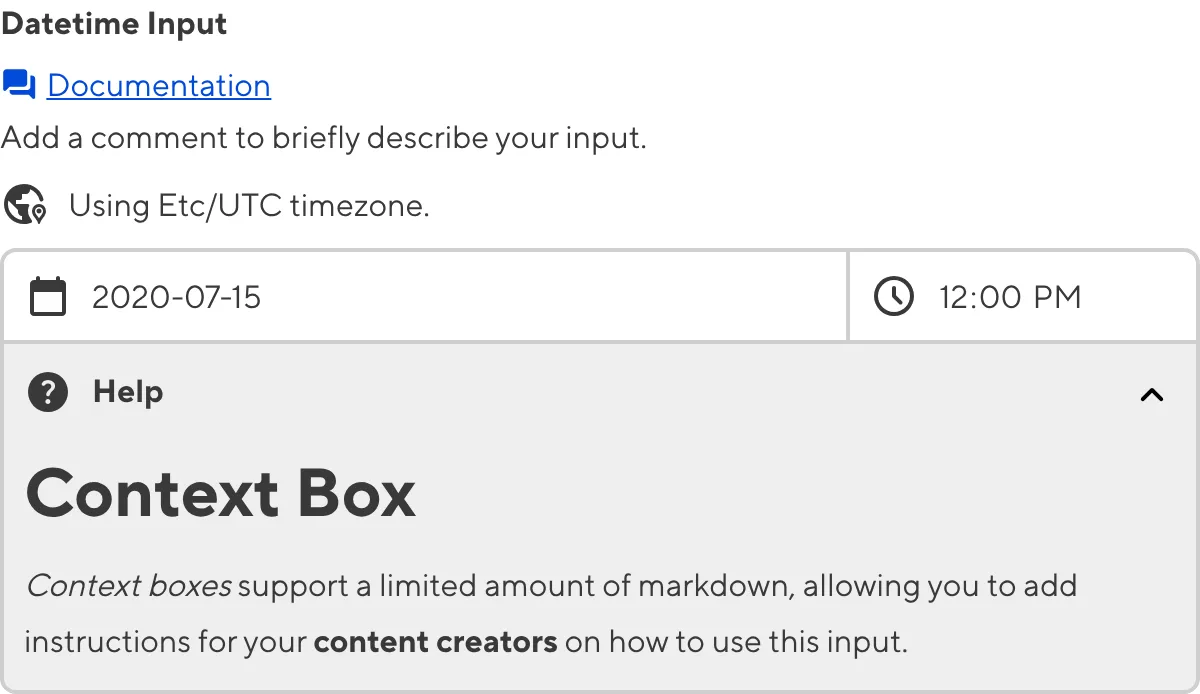Select the Context Box heading
1200x694 pixels.
click(x=221, y=493)
